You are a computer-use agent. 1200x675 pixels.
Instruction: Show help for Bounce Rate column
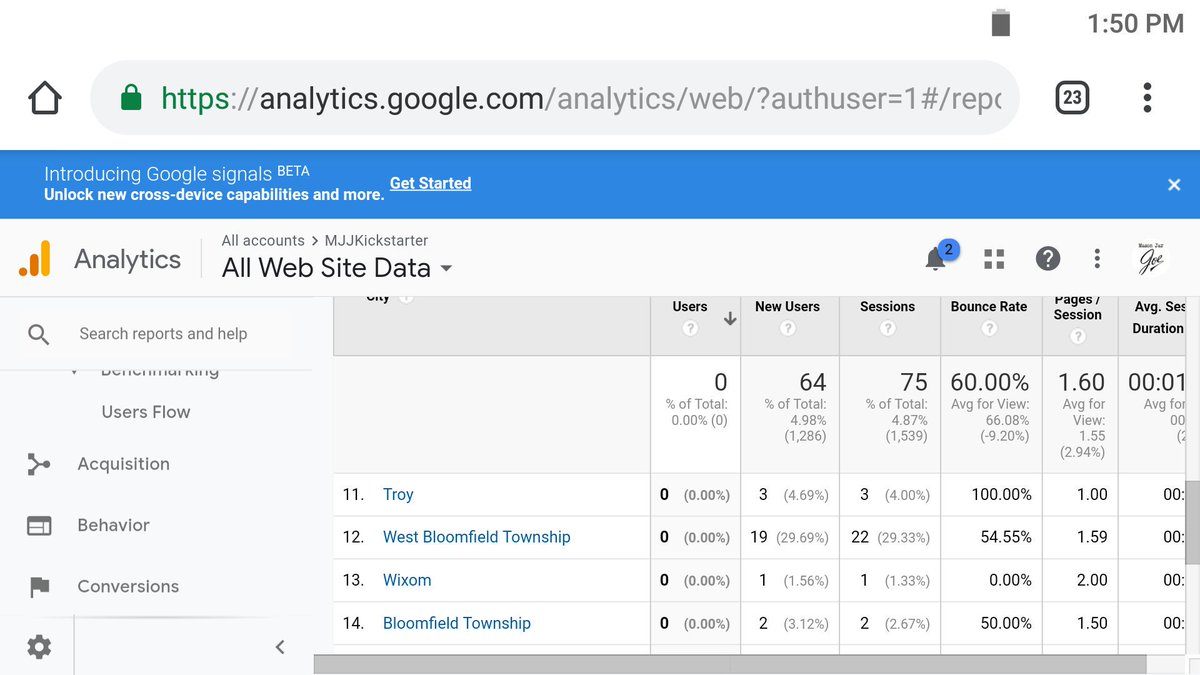tap(989, 328)
